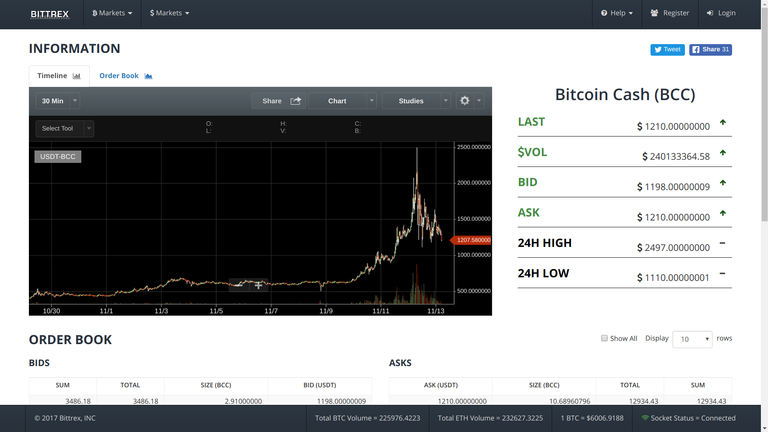Viewport: 768px width, 432px height.
Task: Click the Help question mark icon
Action: [x=604, y=13]
